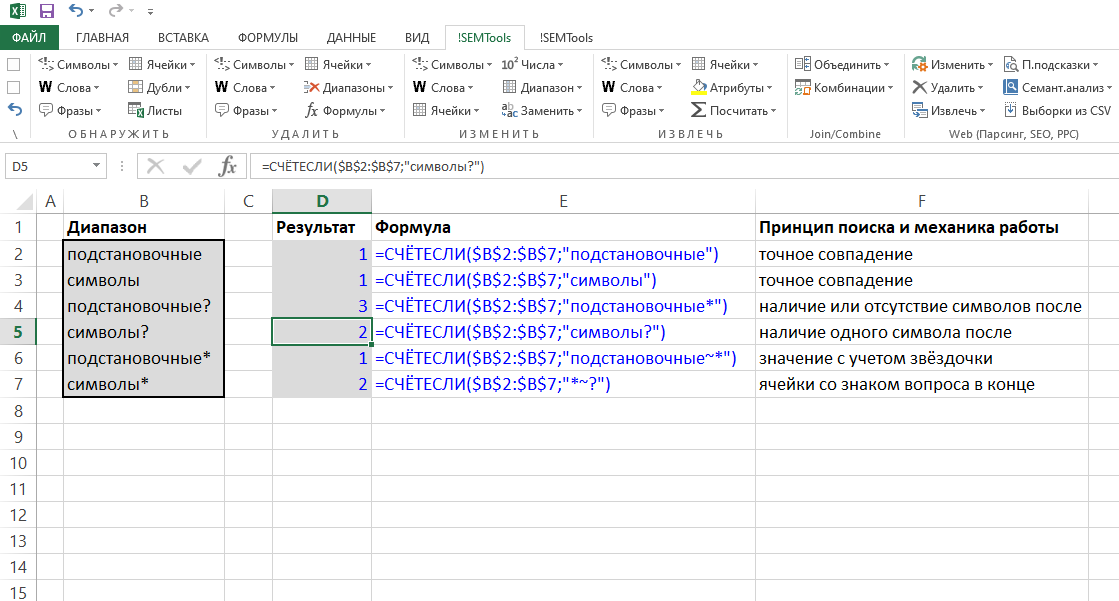Click the Enter checkmark in formula bar
This screenshot has width=1119, height=601.
[191, 166]
